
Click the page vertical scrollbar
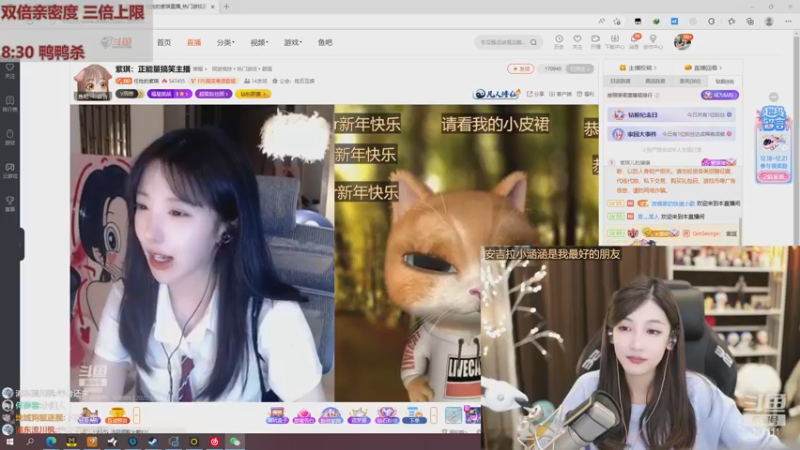(x=796, y=138)
